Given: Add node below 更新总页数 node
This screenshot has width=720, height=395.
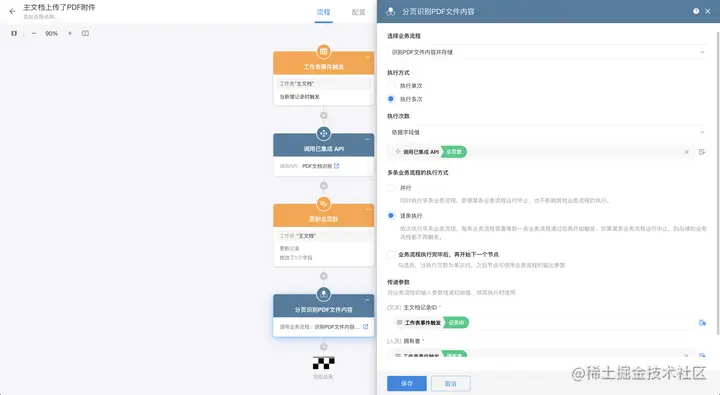Looking at the screenshot, I should point(324,276).
